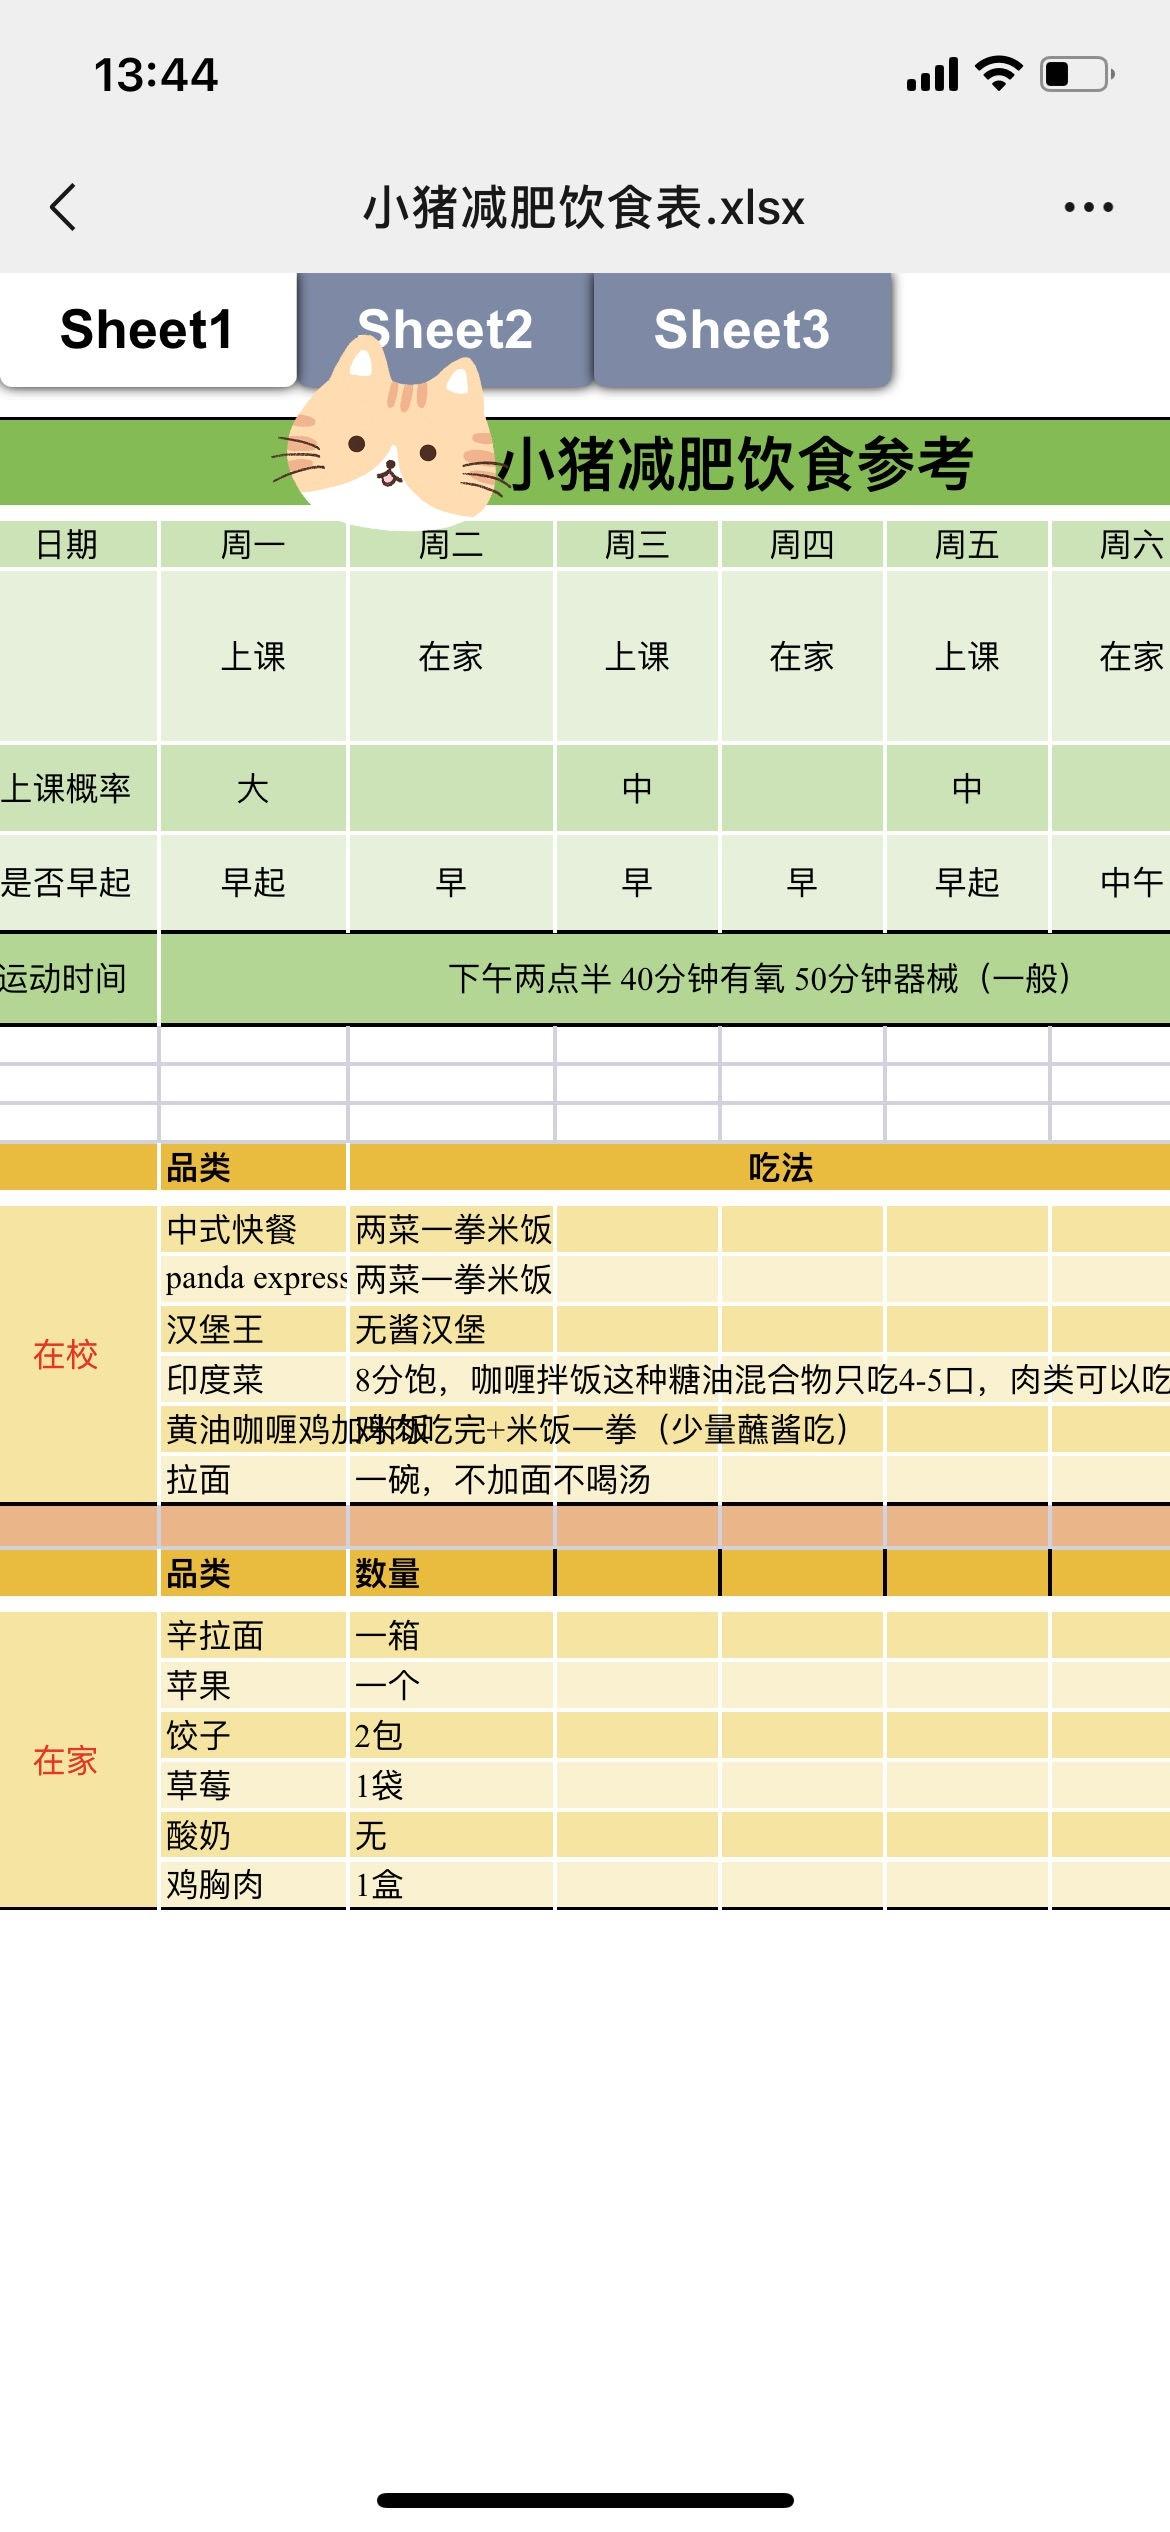
Task: Select the 在家 cell under 周二
Action: point(451,656)
